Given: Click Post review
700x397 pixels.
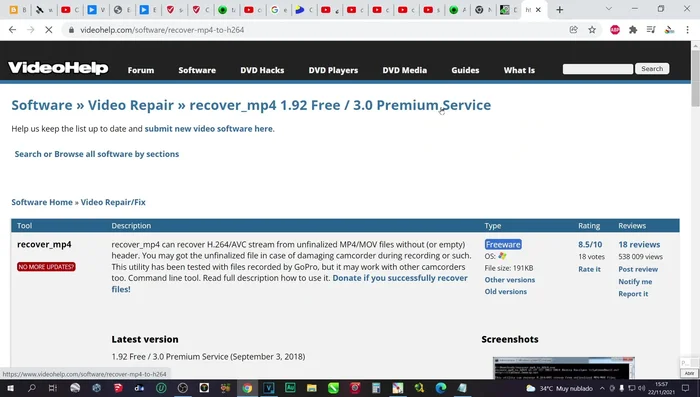Looking at the screenshot, I should 638,269.
